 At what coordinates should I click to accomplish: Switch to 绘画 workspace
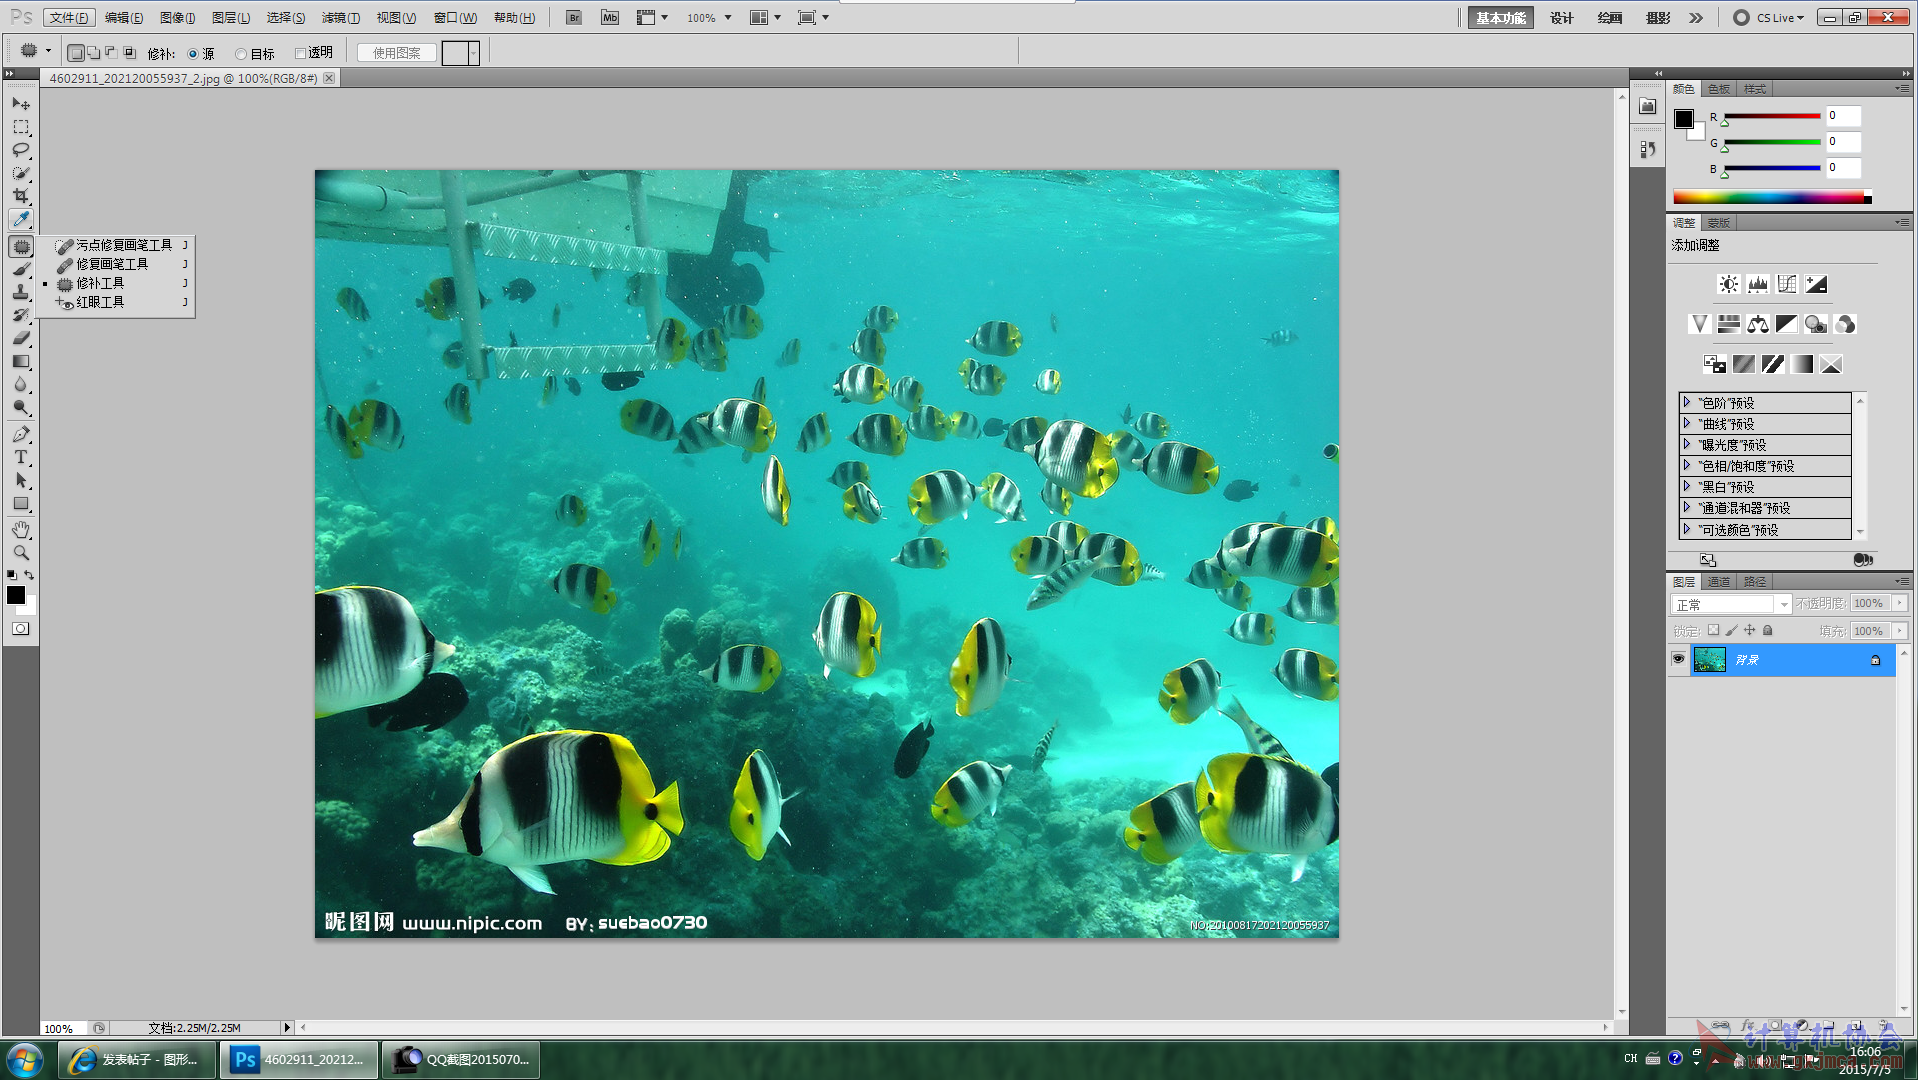[1610, 18]
